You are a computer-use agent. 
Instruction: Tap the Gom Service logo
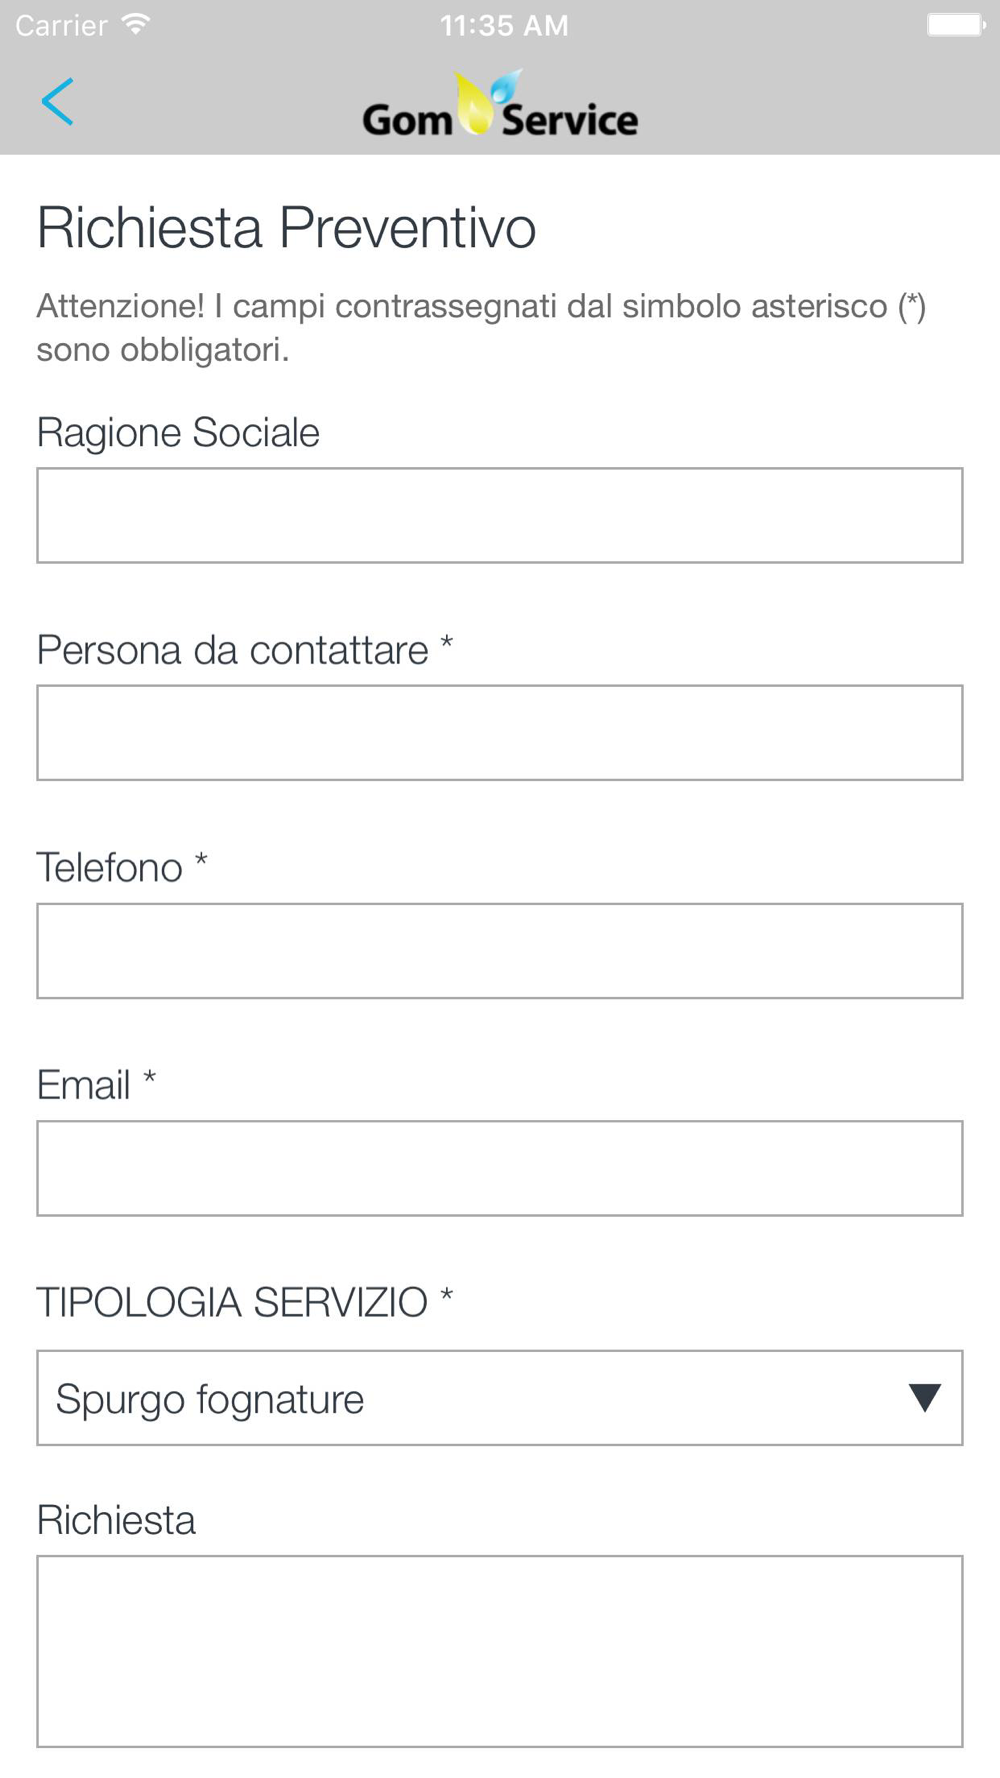click(x=500, y=104)
